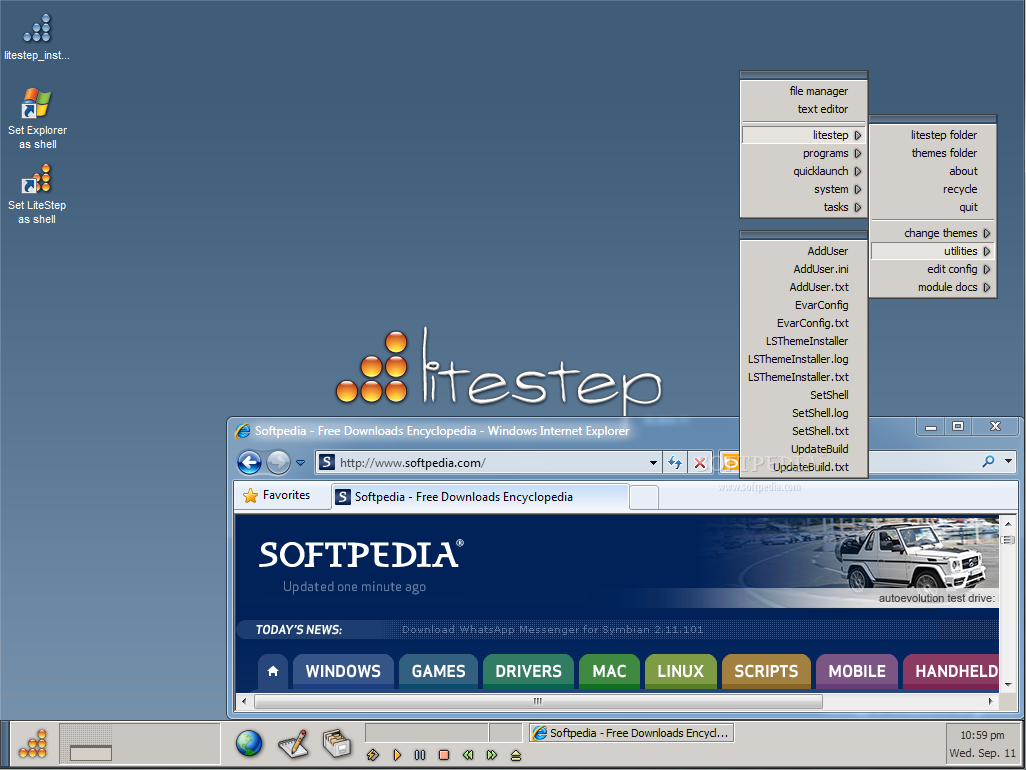Open recent pages dropdown beside forward button

[x=300, y=463]
